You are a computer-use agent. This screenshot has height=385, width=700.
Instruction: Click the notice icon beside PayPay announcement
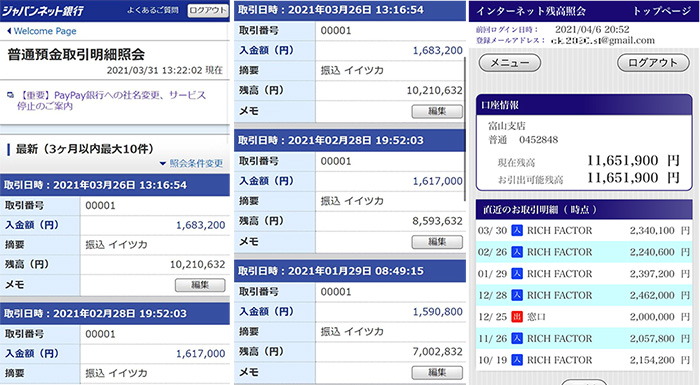pos(10,95)
